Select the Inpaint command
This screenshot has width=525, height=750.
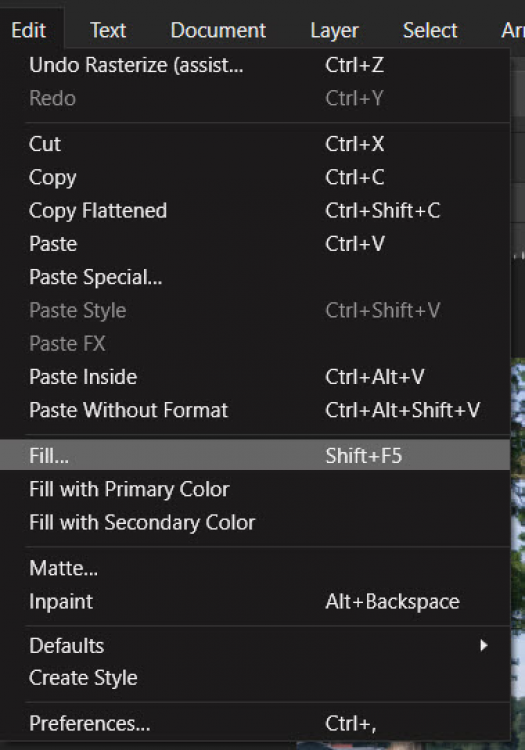click(x=255, y=601)
